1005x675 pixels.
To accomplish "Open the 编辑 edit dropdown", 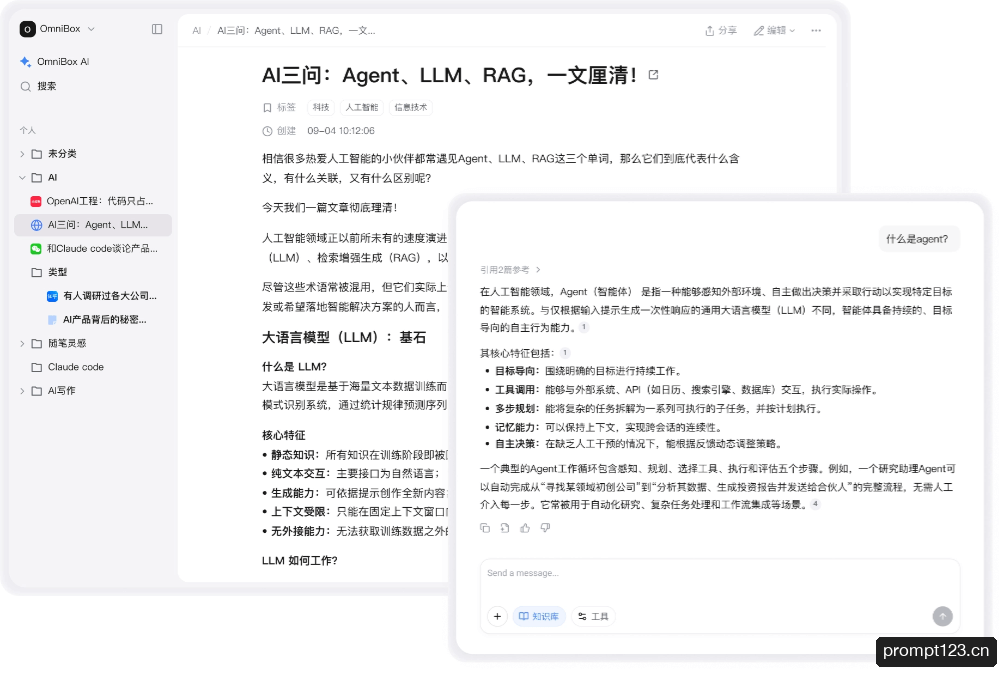I will coord(774,31).
